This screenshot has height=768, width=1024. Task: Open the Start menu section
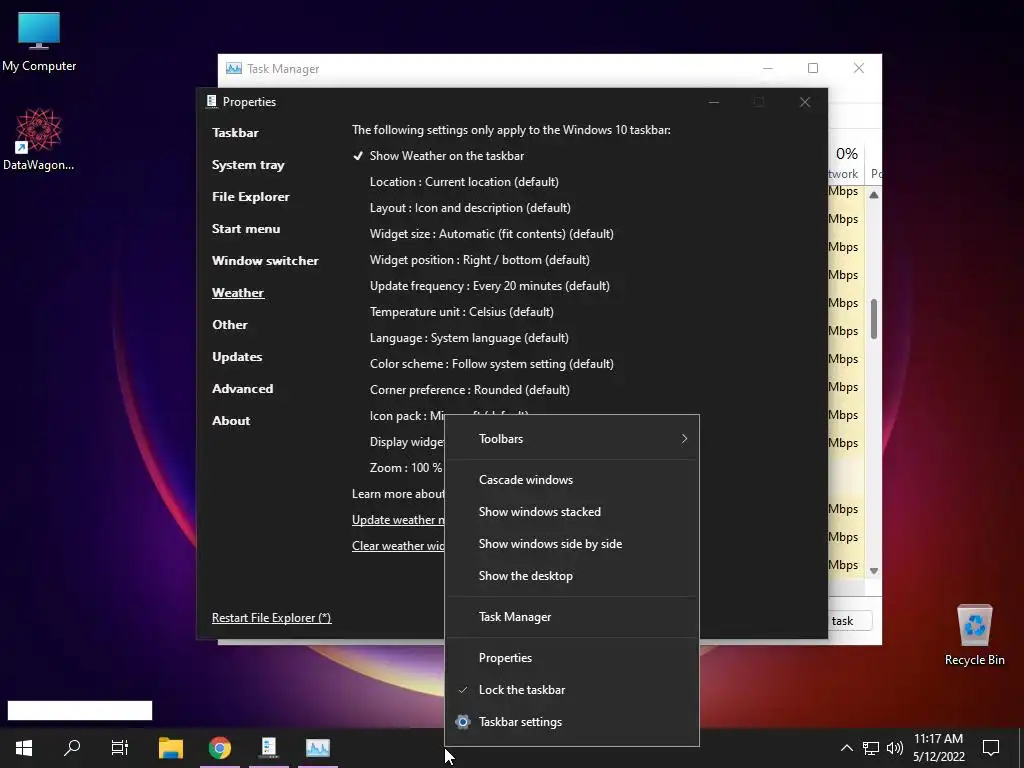(246, 229)
